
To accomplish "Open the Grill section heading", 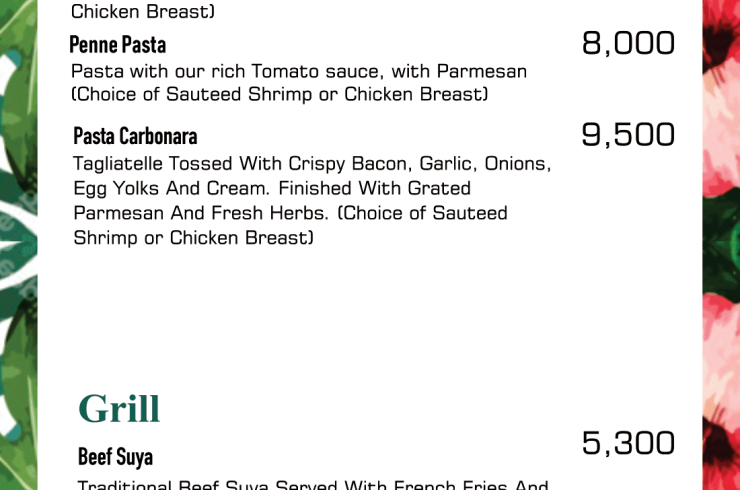I will coord(119,408).
